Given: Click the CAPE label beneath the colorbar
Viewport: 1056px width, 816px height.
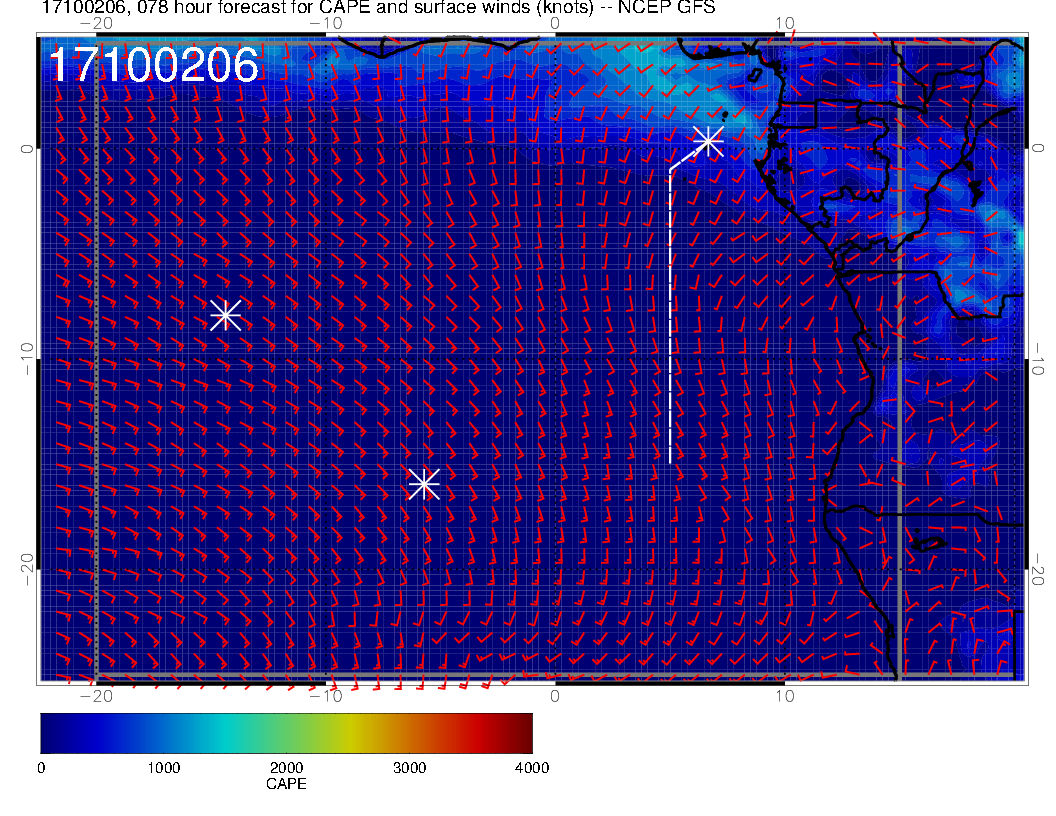Looking at the screenshot, I should click(286, 785).
